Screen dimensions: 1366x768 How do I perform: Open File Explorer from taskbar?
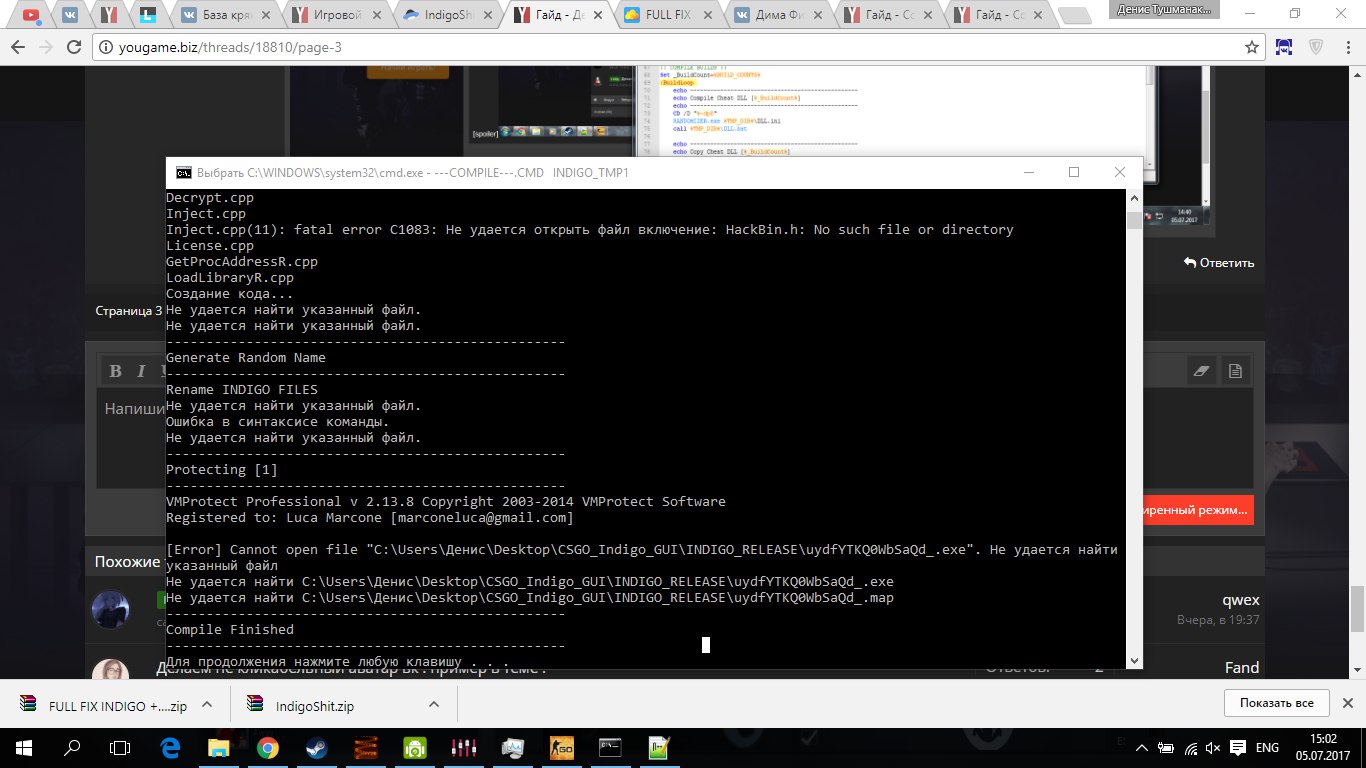coord(218,747)
